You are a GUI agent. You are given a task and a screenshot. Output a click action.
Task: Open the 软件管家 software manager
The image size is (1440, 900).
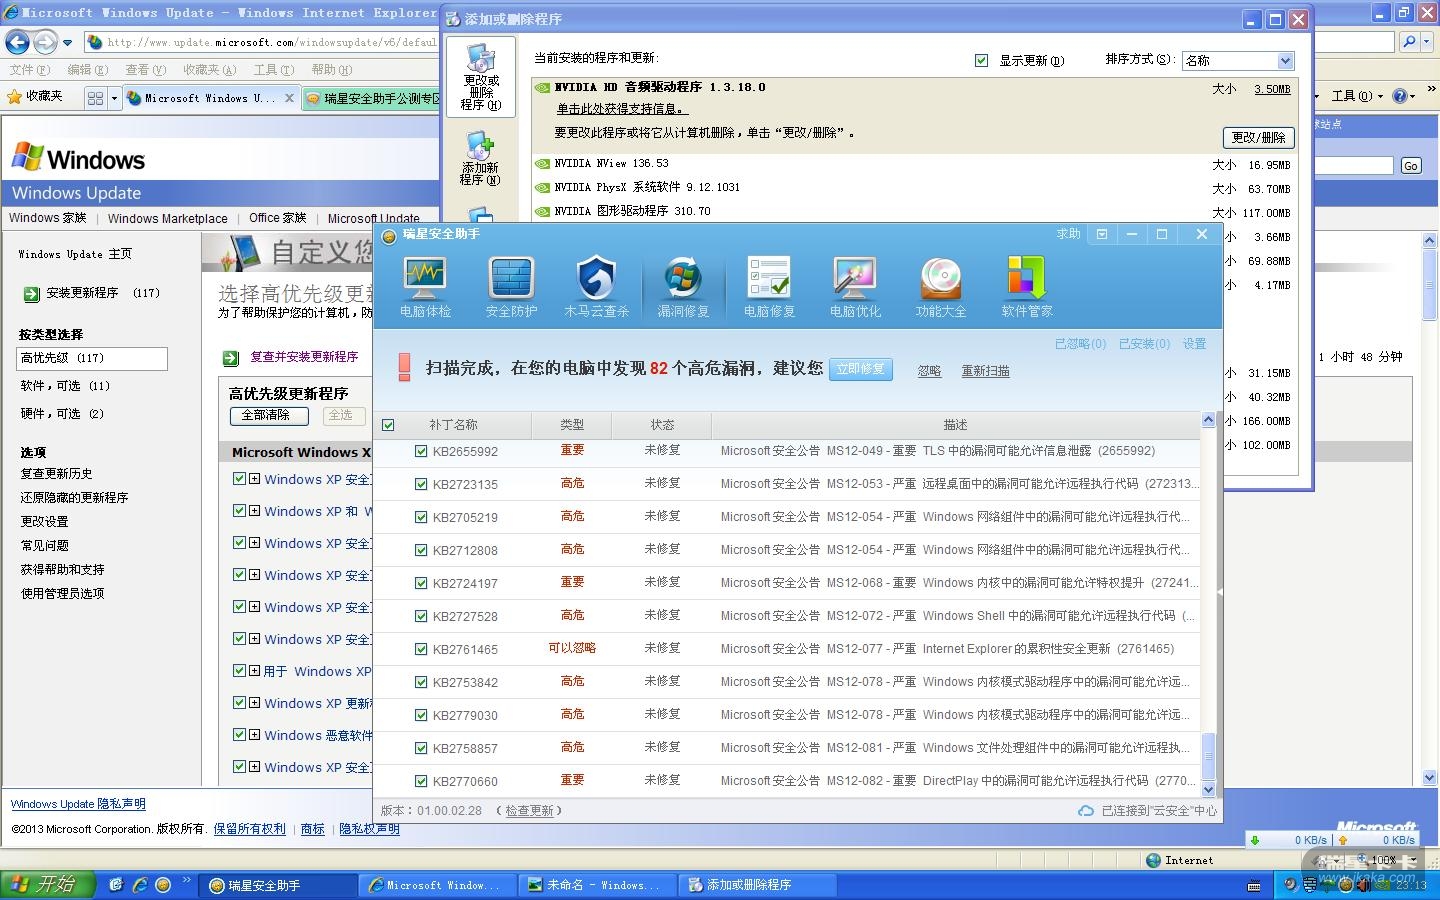(x=1027, y=287)
